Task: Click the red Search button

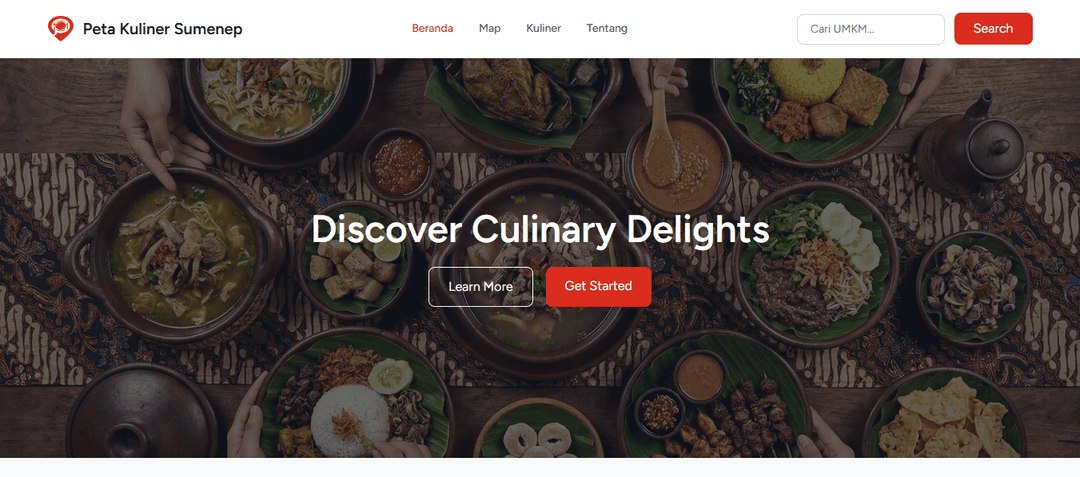Action: coord(993,29)
